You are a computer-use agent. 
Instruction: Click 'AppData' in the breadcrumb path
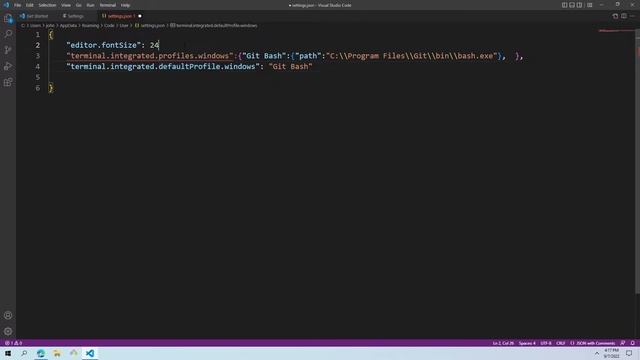click(x=68, y=26)
